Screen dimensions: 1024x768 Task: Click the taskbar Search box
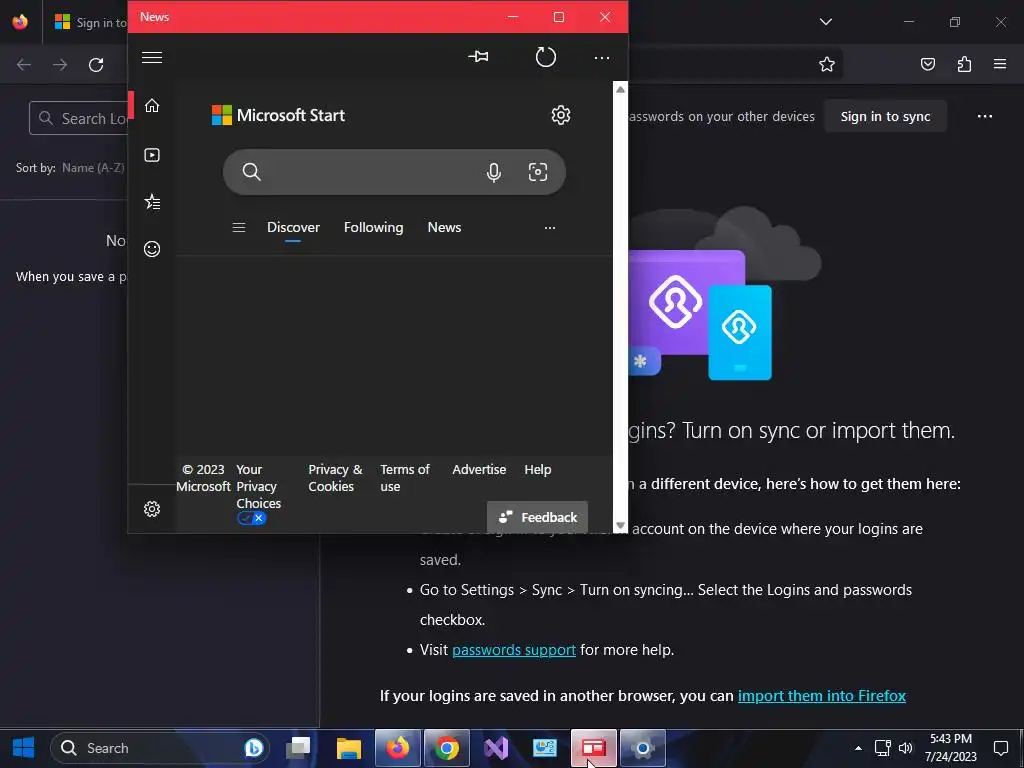pos(159,748)
